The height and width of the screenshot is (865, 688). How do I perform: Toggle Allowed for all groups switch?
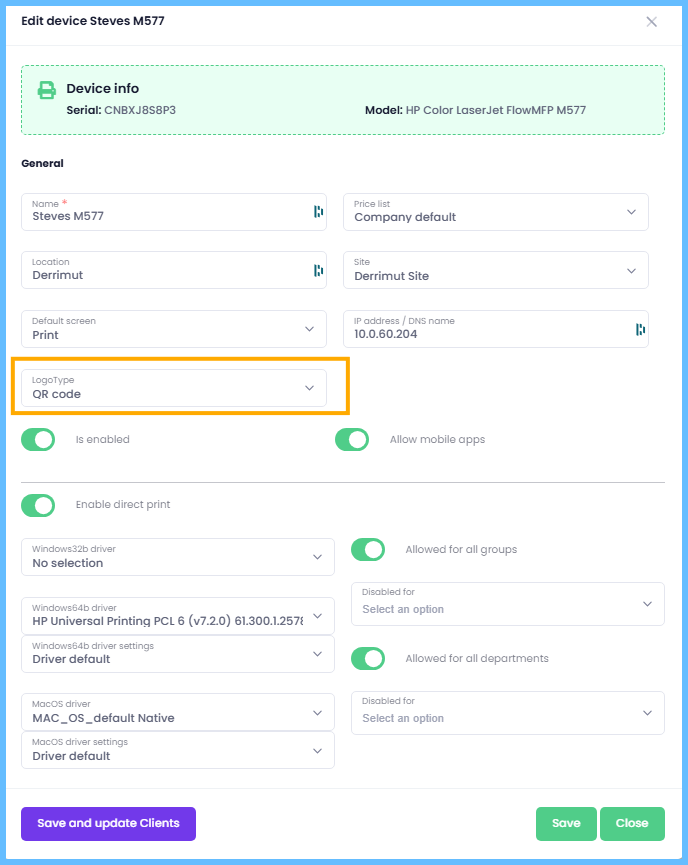(368, 549)
